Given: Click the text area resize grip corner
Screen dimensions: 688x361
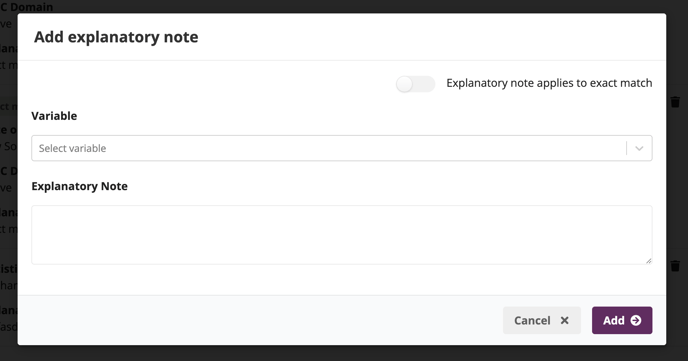Looking at the screenshot, I should pyautogui.click(x=649, y=260).
